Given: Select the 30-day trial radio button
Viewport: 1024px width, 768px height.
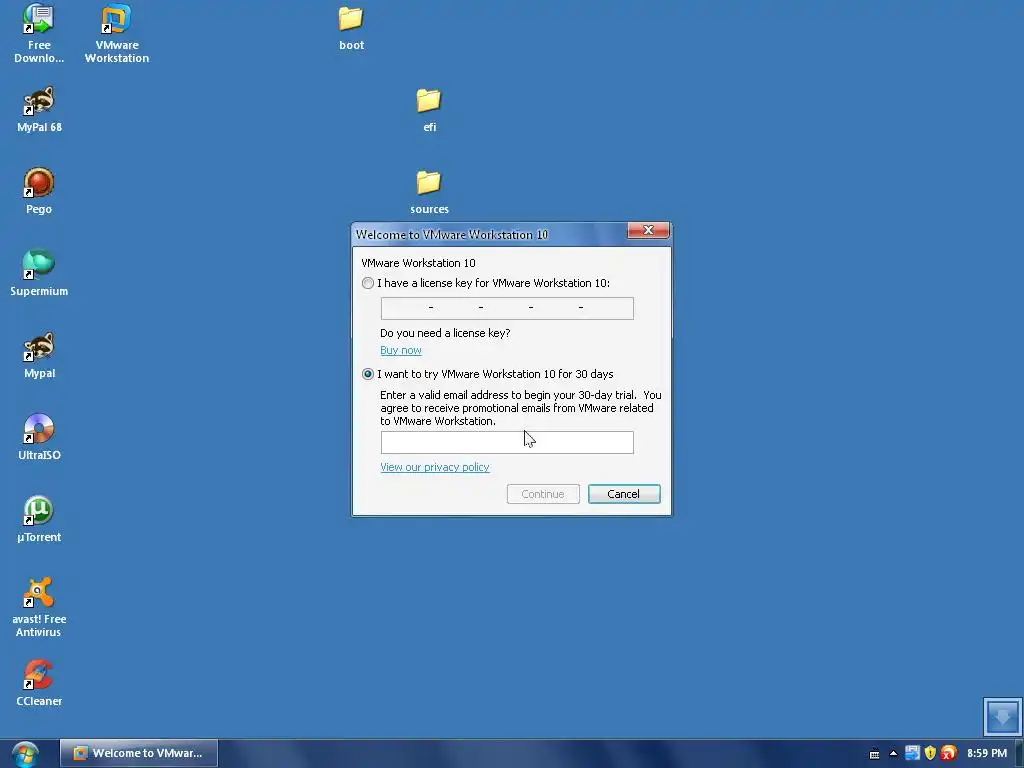Looking at the screenshot, I should 368,374.
